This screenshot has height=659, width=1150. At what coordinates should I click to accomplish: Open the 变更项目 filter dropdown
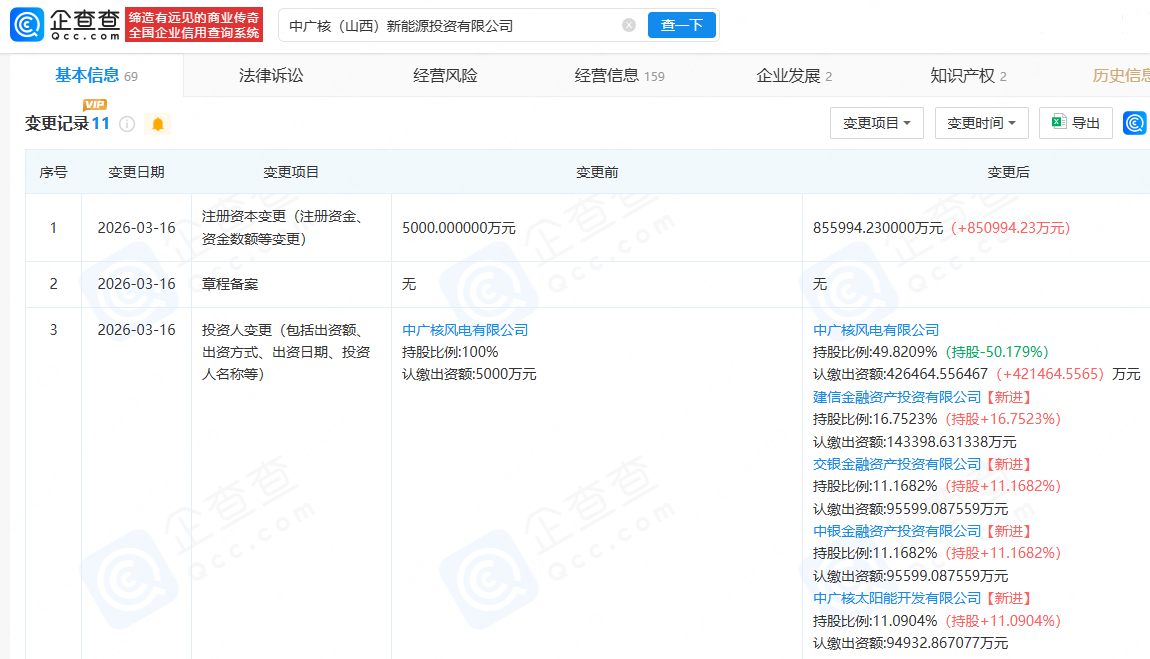point(877,122)
